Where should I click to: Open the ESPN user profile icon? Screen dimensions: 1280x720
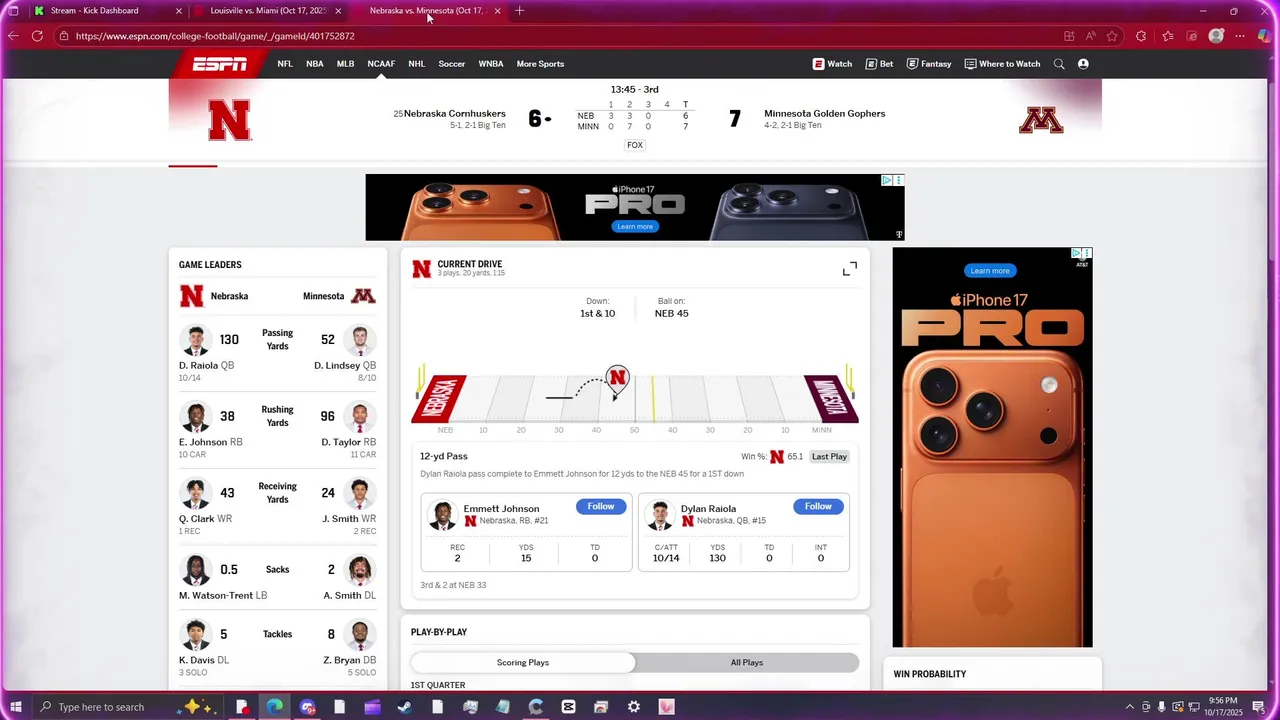[x=1083, y=64]
